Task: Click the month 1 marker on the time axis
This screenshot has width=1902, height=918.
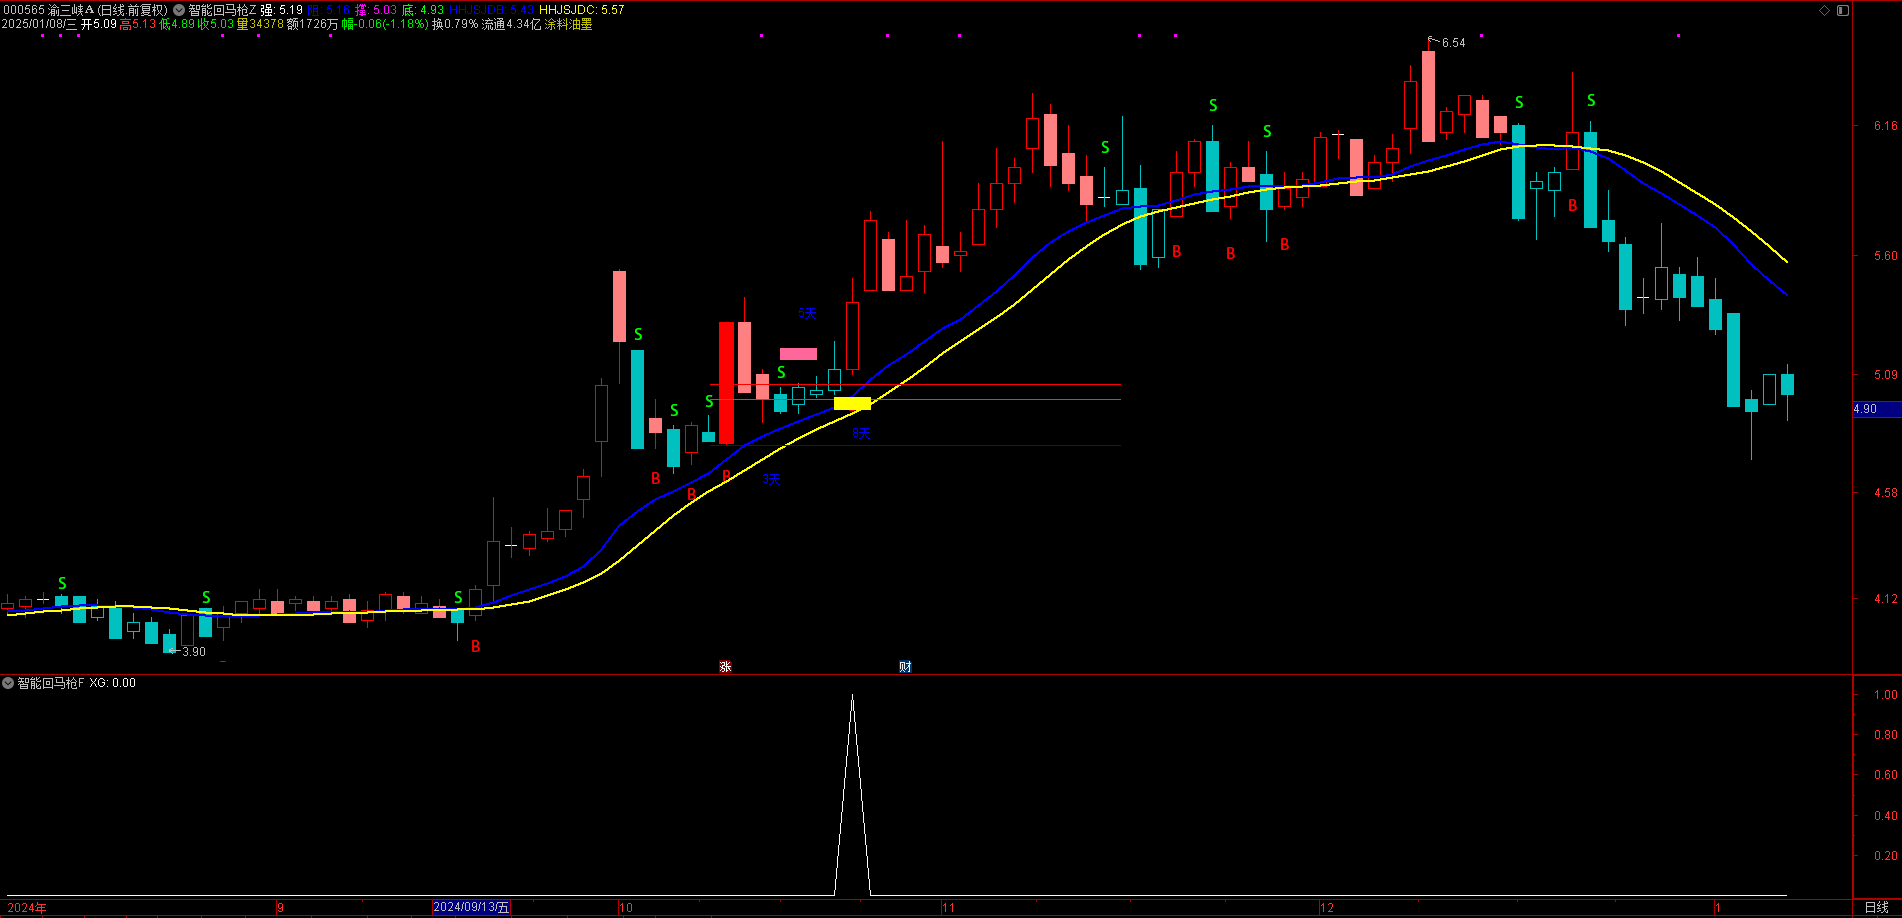Action: [1717, 907]
